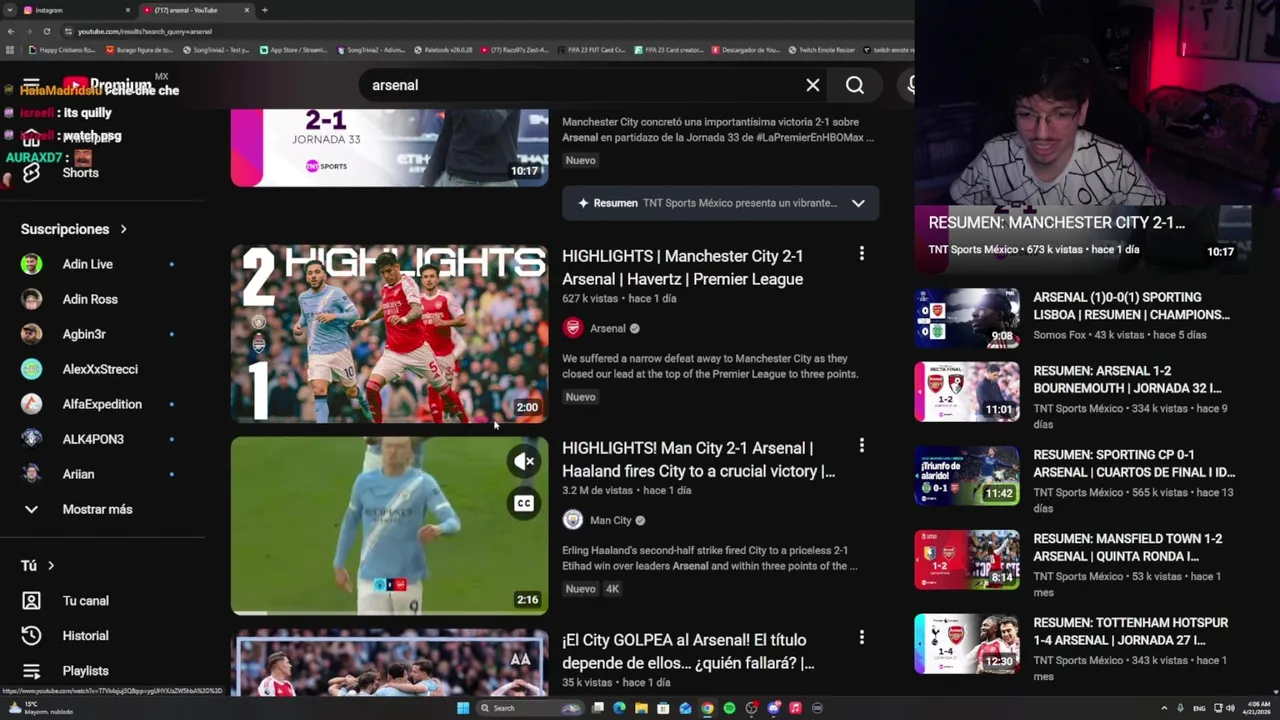Screen dimensions: 1280x720
Task: Open the Windows Start menu
Action: [x=463, y=708]
